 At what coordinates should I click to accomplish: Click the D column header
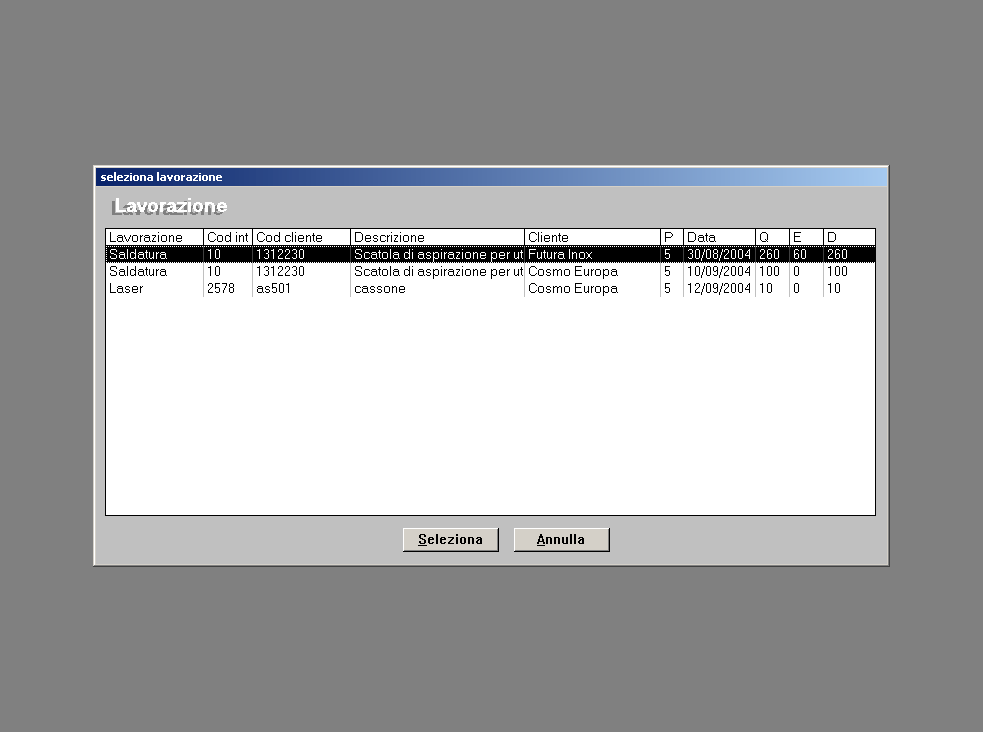click(x=849, y=237)
